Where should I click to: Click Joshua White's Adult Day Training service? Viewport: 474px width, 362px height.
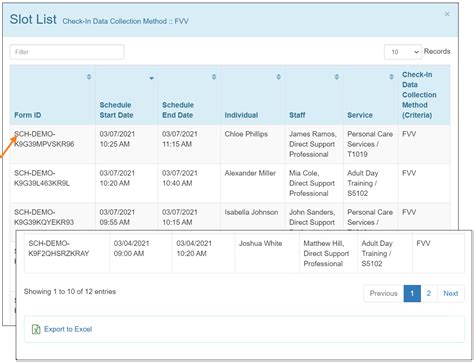(377, 253)
